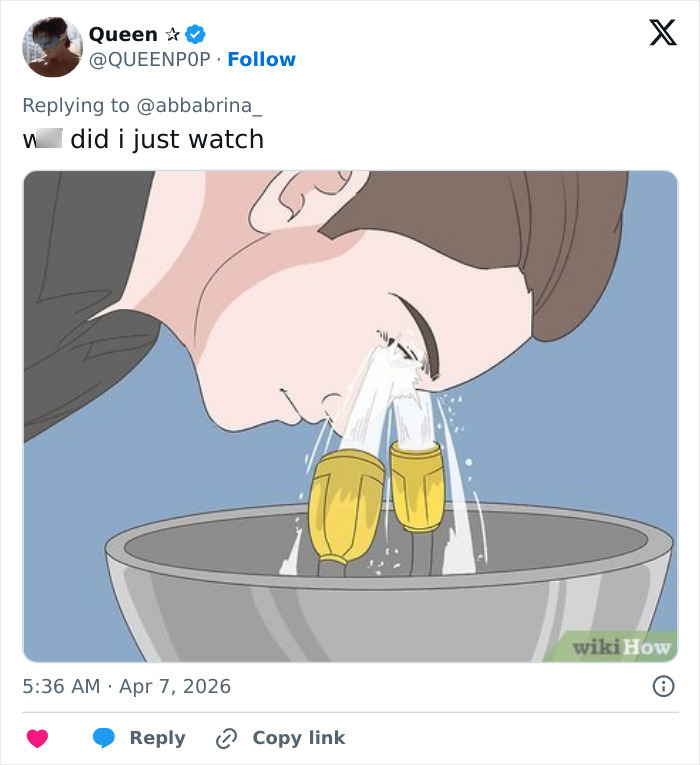This screenshot has height=765, width=700.
Task: Click the "Replying to" label
Action: click(76, 105)
